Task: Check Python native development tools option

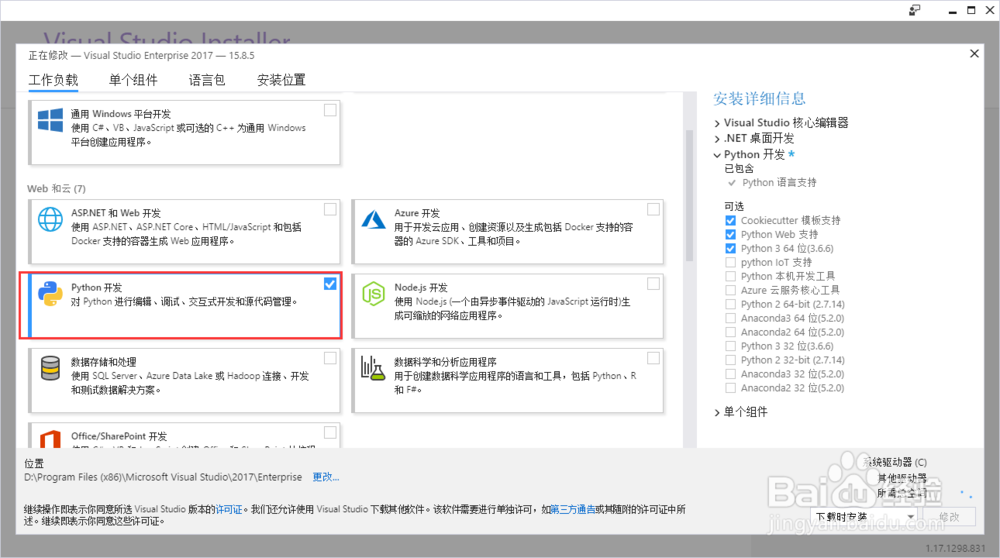Action: pyautogui.click(x=730, y=276)
